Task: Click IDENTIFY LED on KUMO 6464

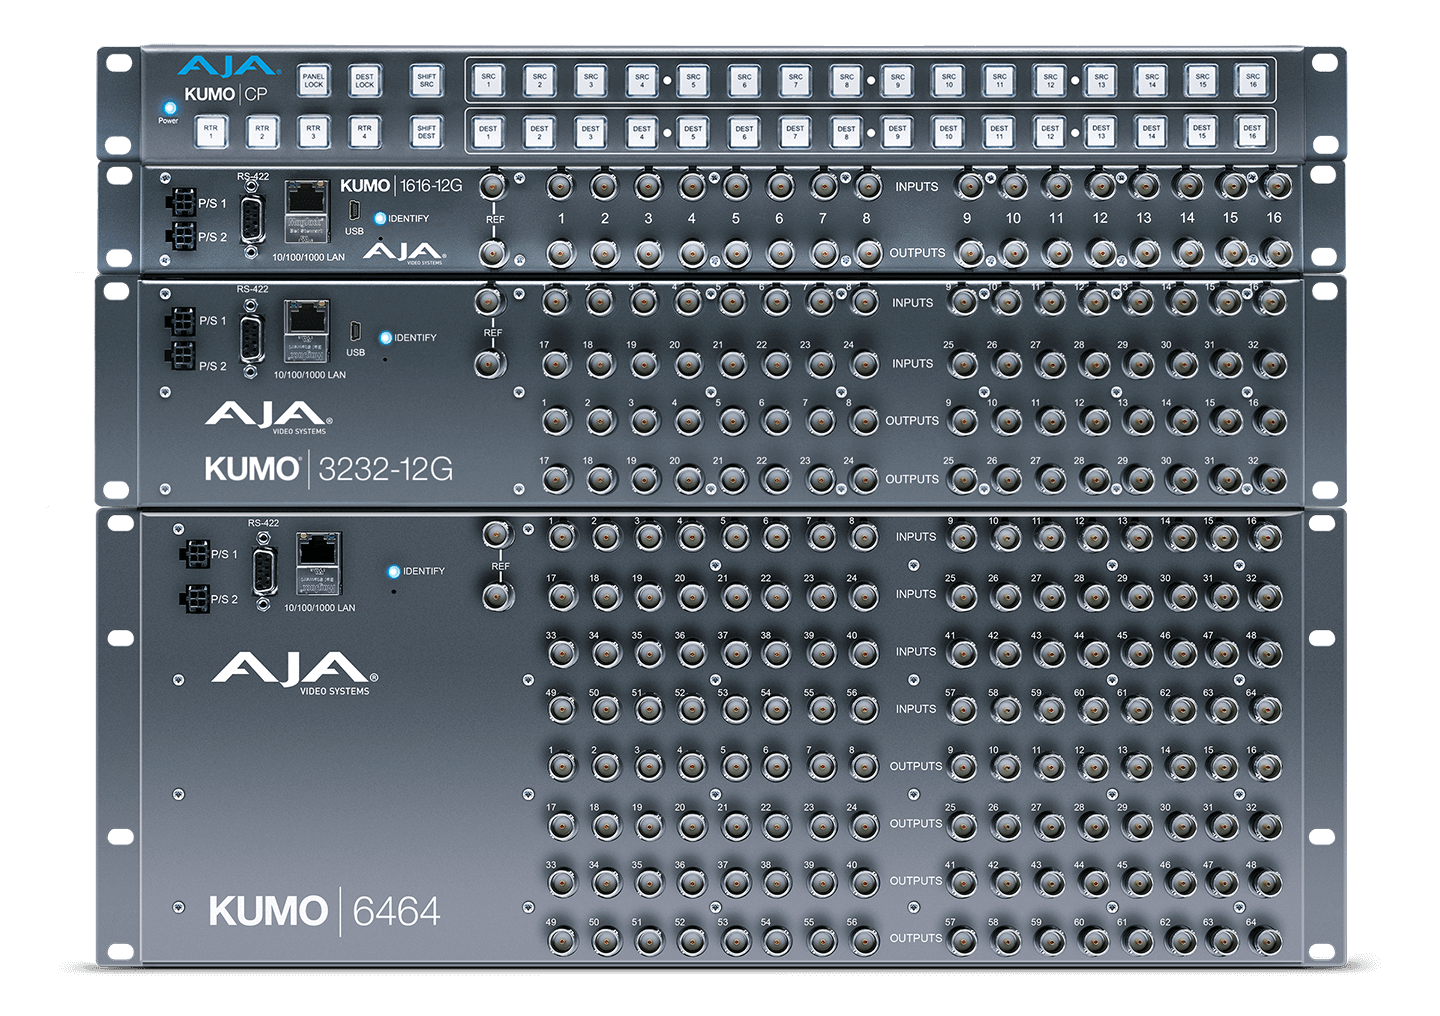Action: coord(393,571)
